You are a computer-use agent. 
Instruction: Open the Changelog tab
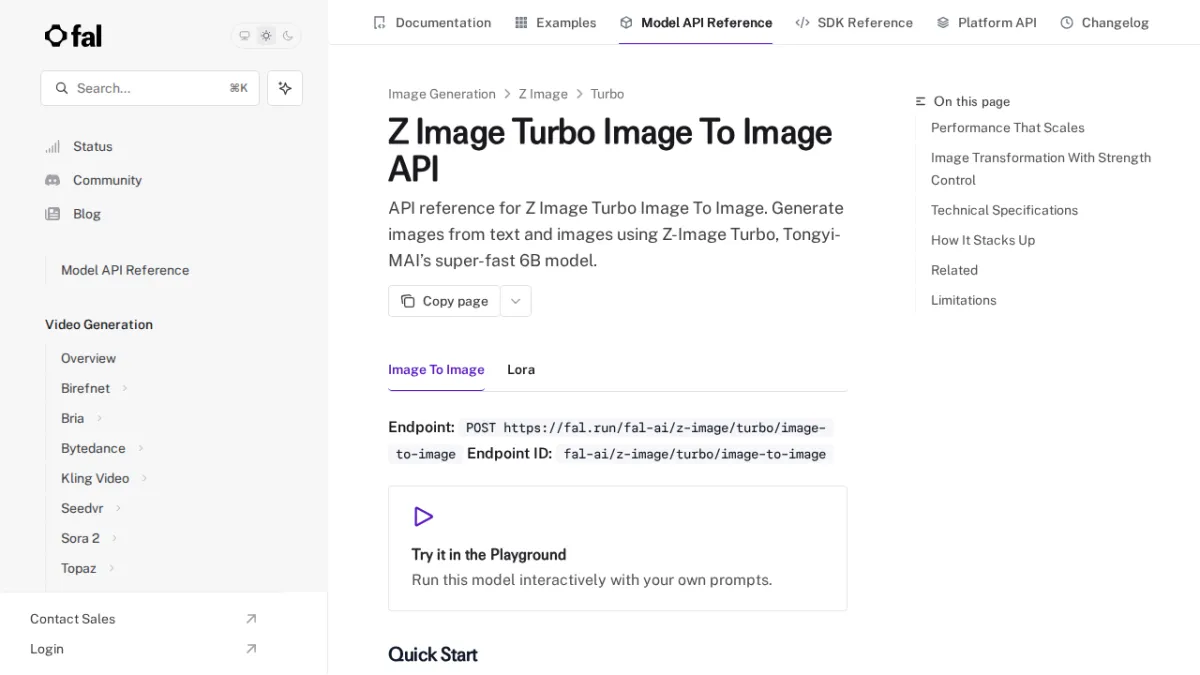[1104, 22]
